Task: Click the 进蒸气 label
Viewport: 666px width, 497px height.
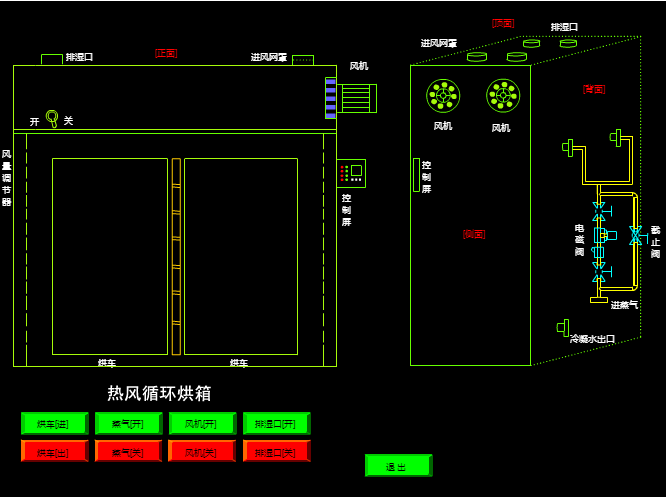Action: (624, 305)
